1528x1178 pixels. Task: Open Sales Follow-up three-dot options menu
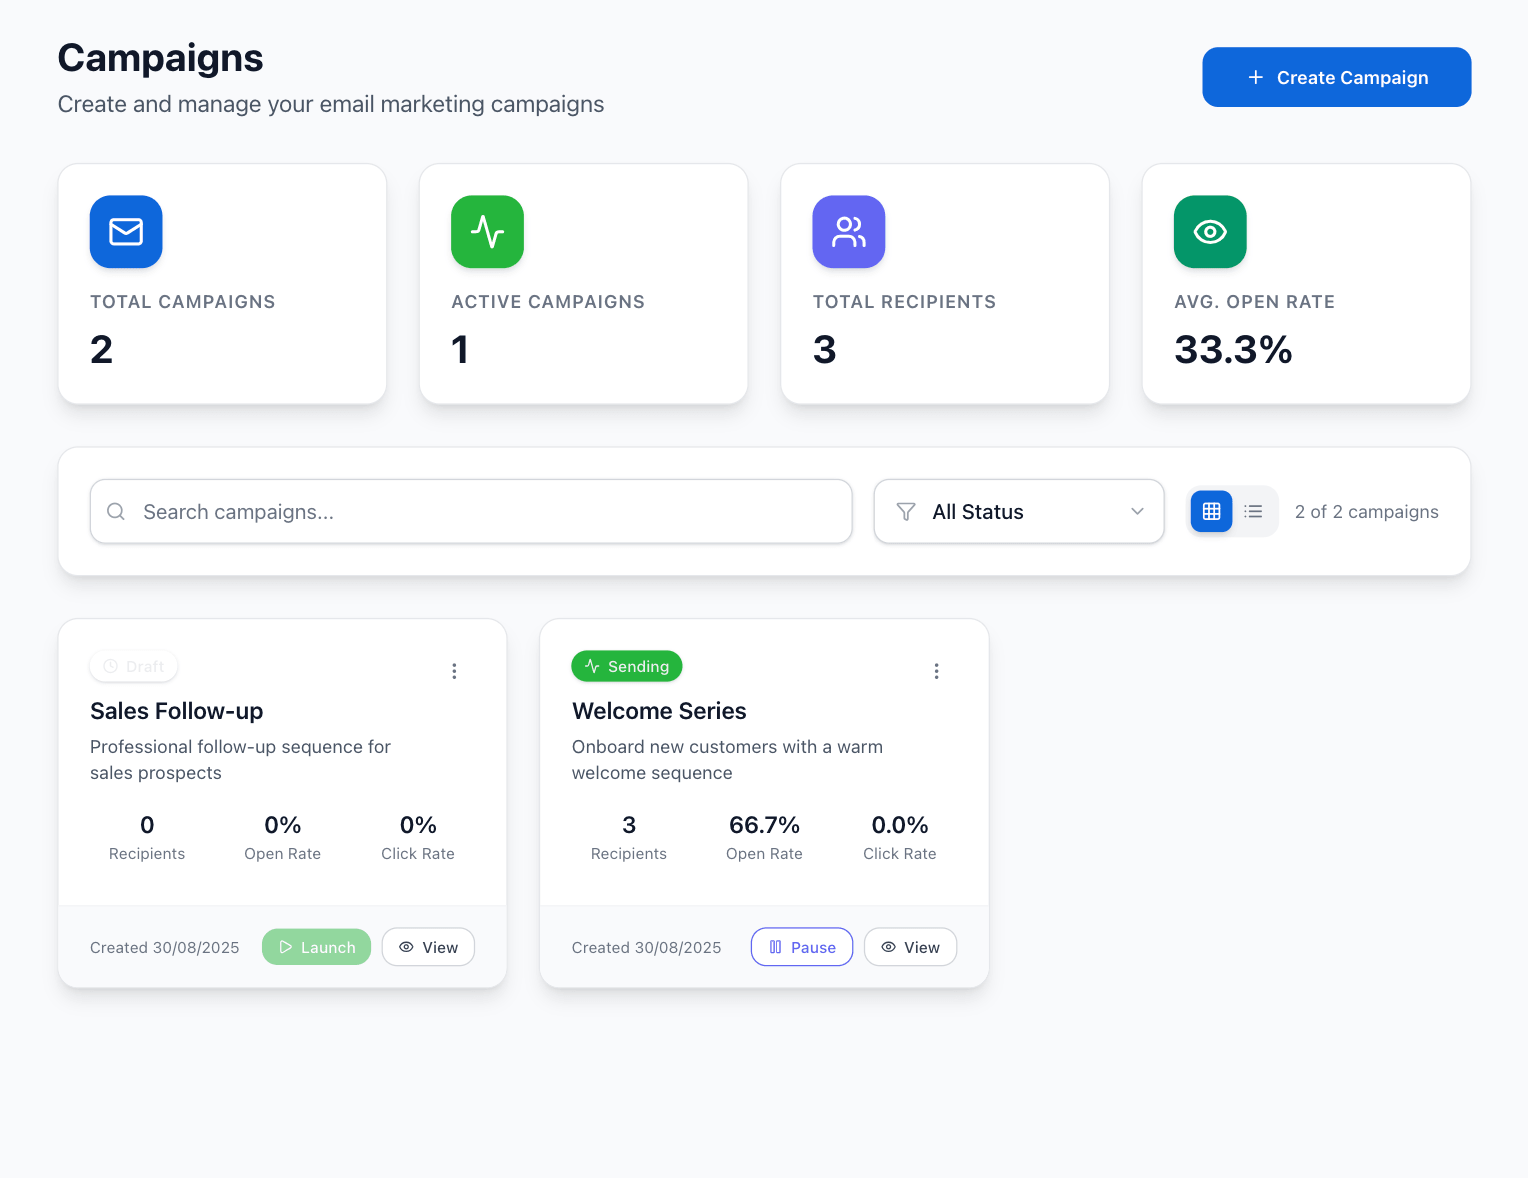click(x=454, y=671)
